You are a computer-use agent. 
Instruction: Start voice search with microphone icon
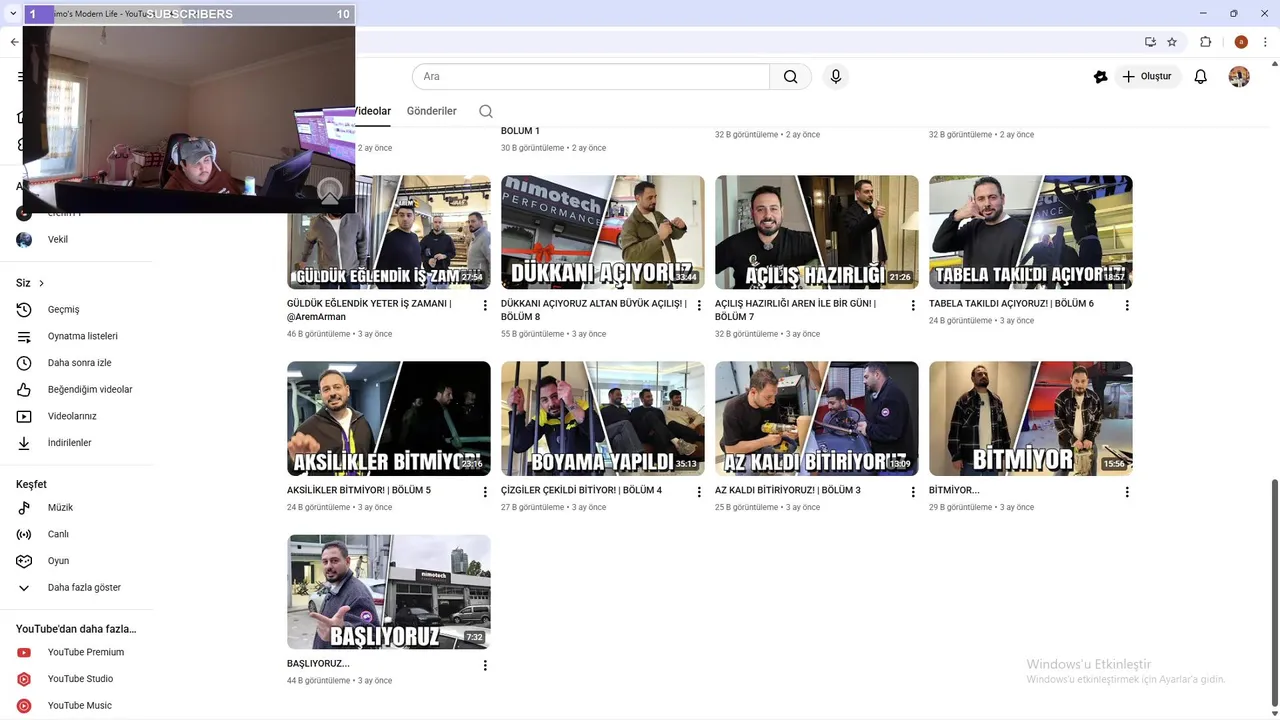click(836, 77)
